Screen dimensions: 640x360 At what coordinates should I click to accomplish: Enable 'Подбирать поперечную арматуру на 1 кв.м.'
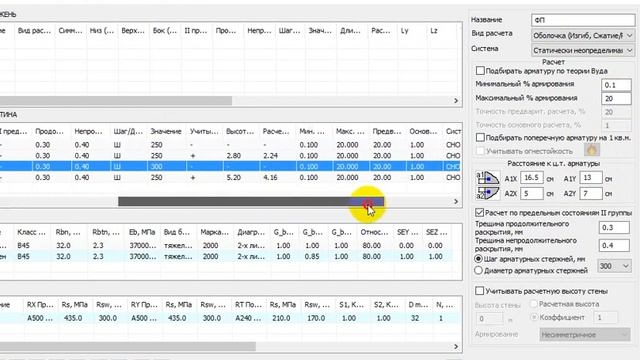pyautogui.click(x=480, y=138)
